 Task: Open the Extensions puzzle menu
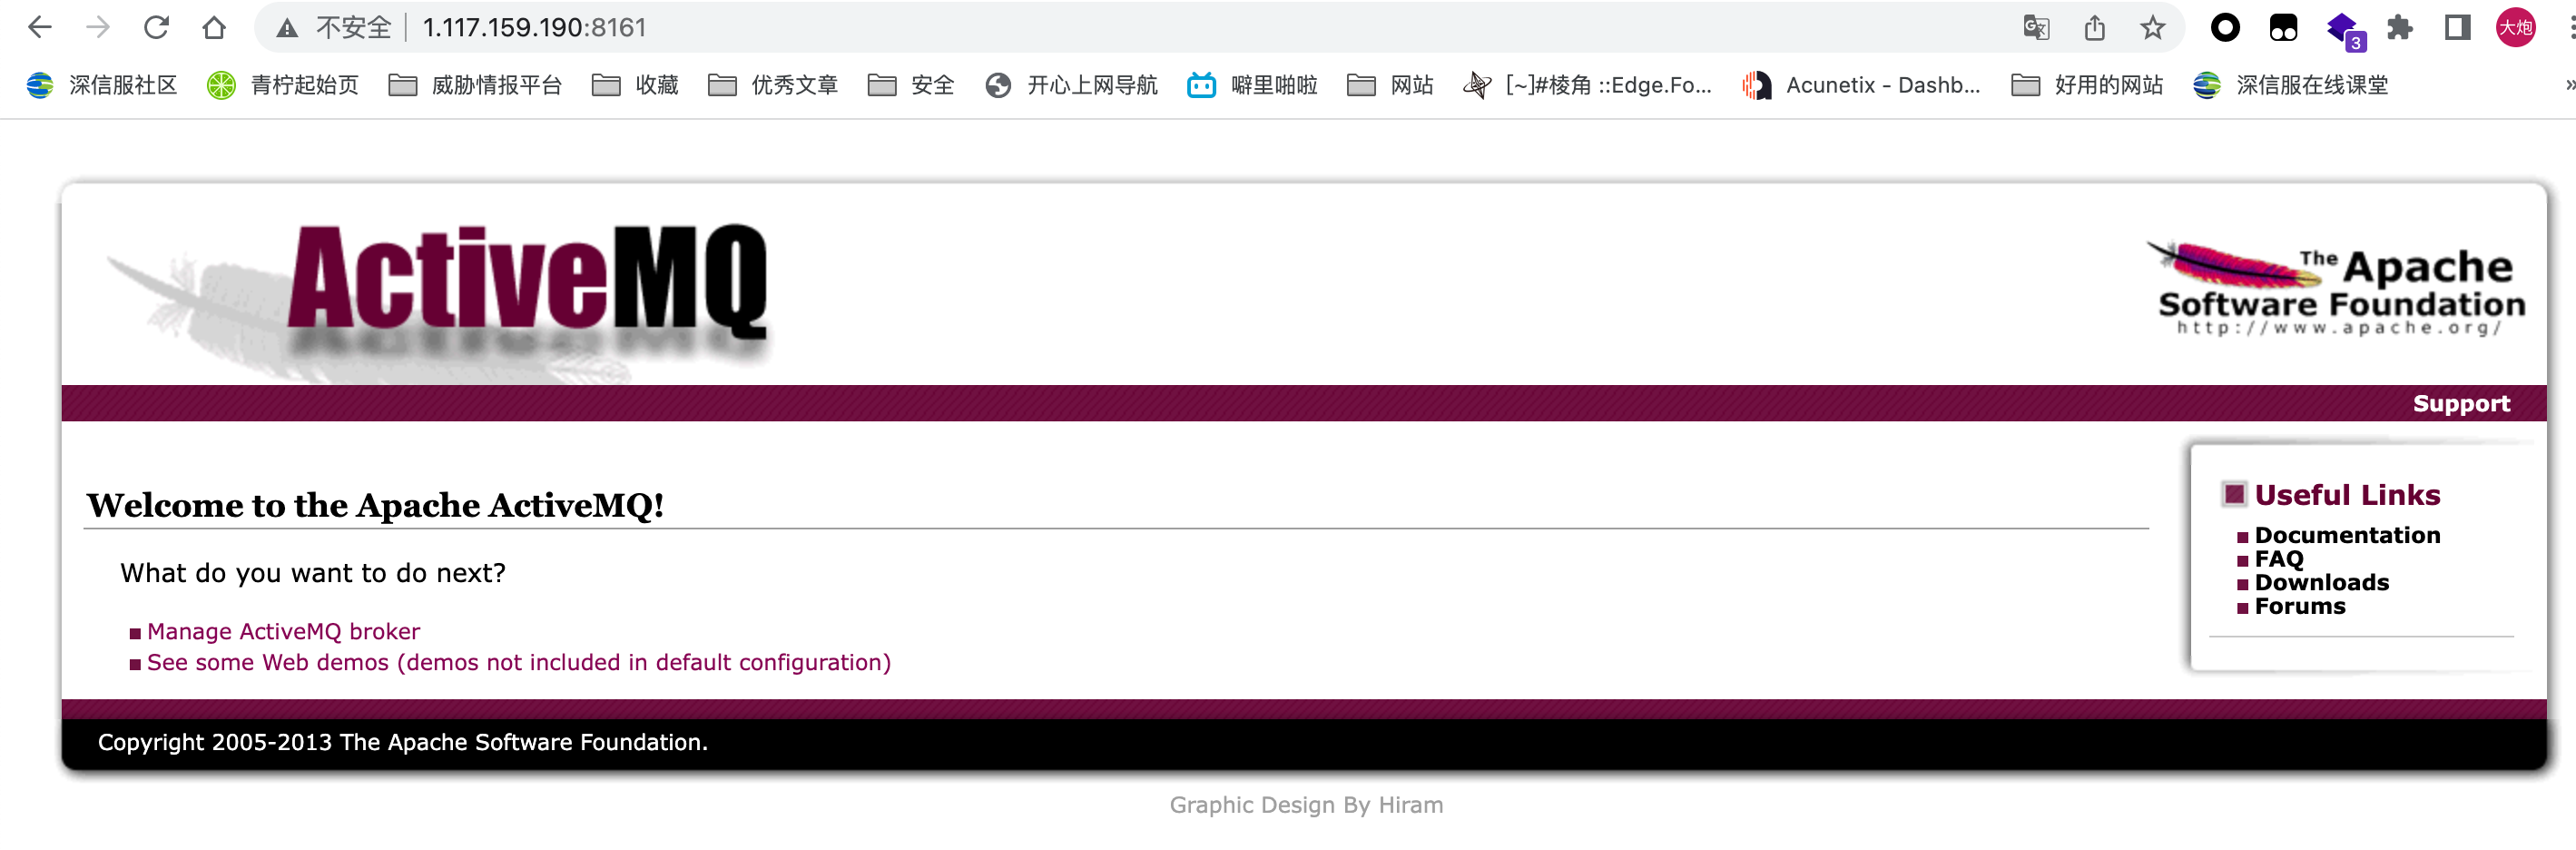coord(2400,27)
